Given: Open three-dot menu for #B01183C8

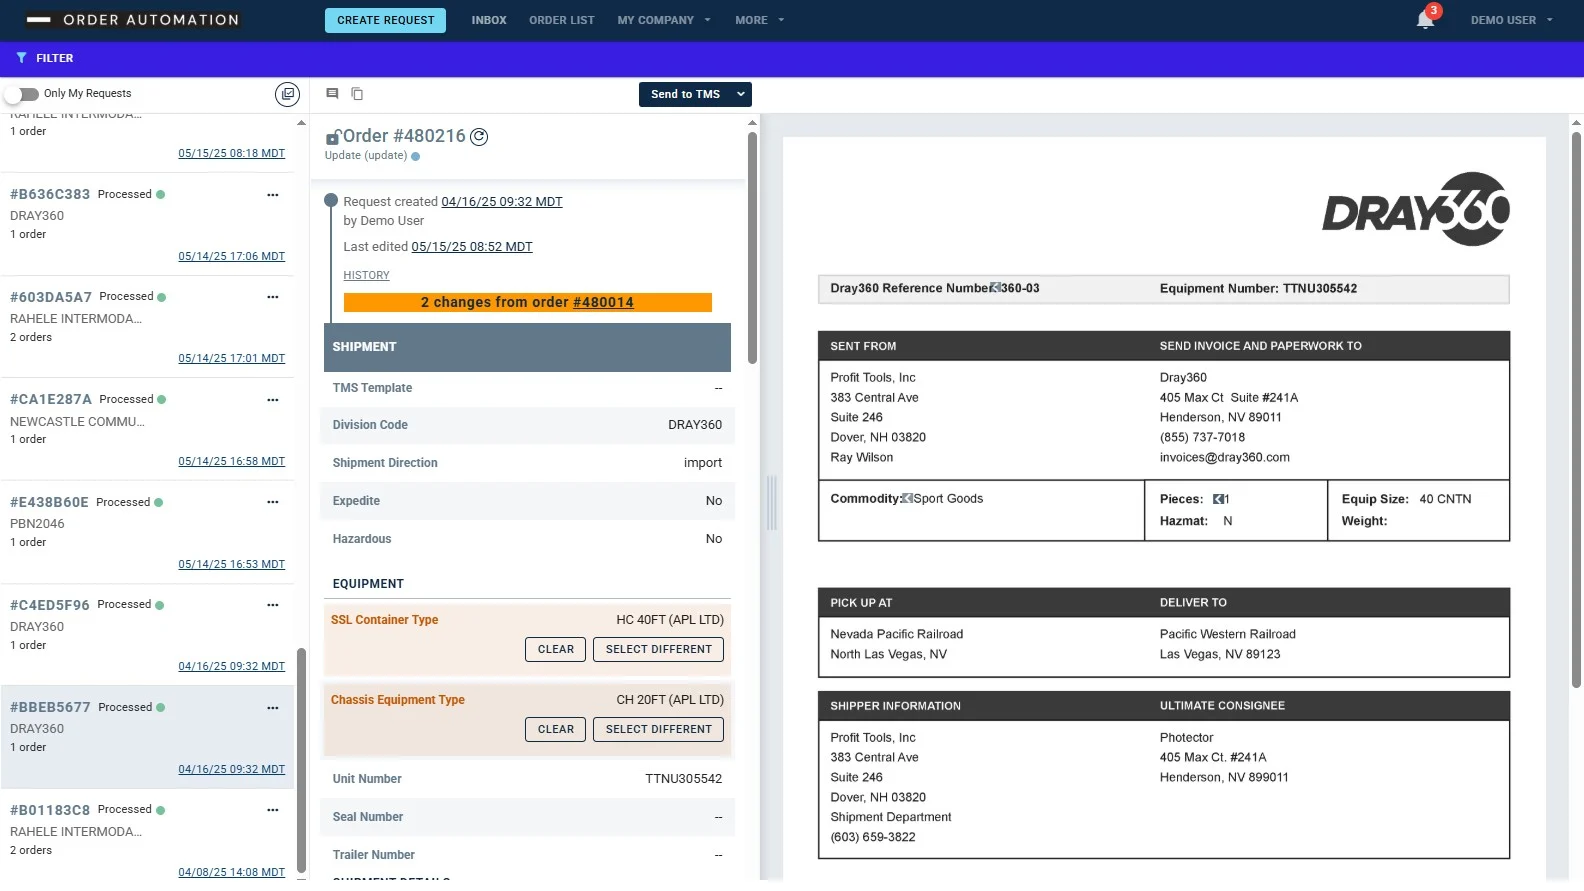Looking at the screenshot, I should point(272,810).
